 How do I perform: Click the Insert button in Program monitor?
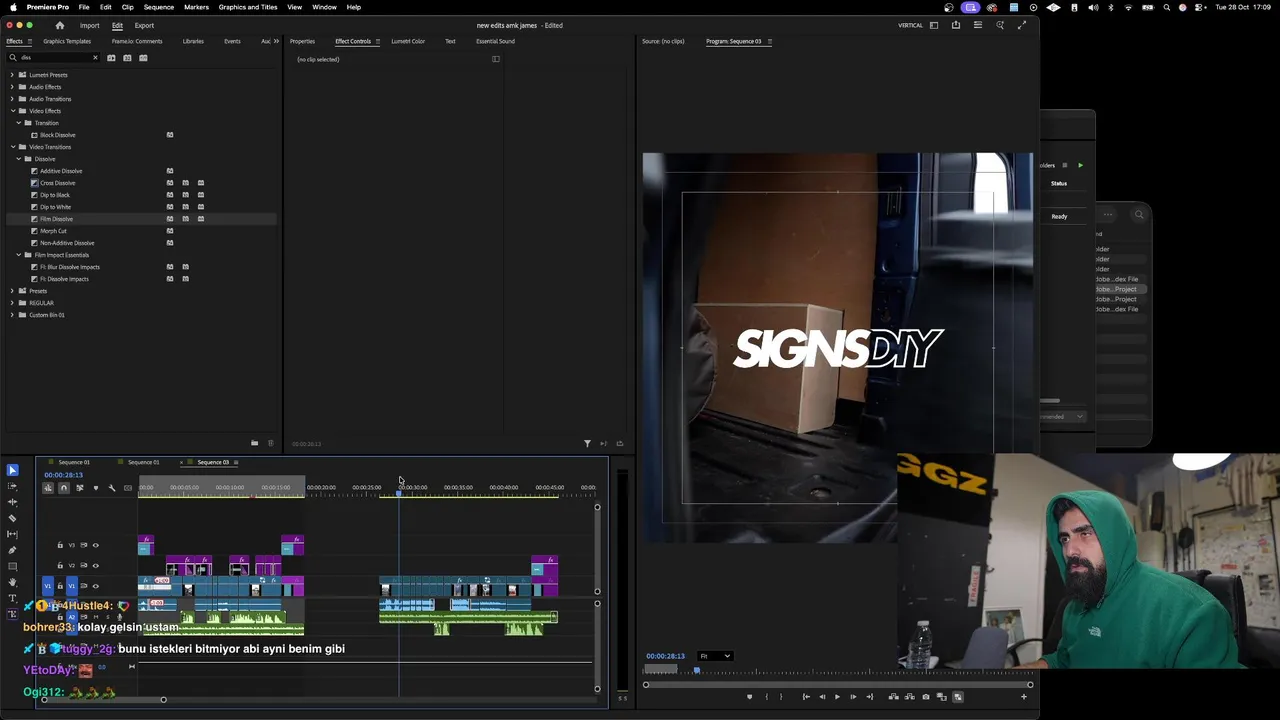coord(894,697)
